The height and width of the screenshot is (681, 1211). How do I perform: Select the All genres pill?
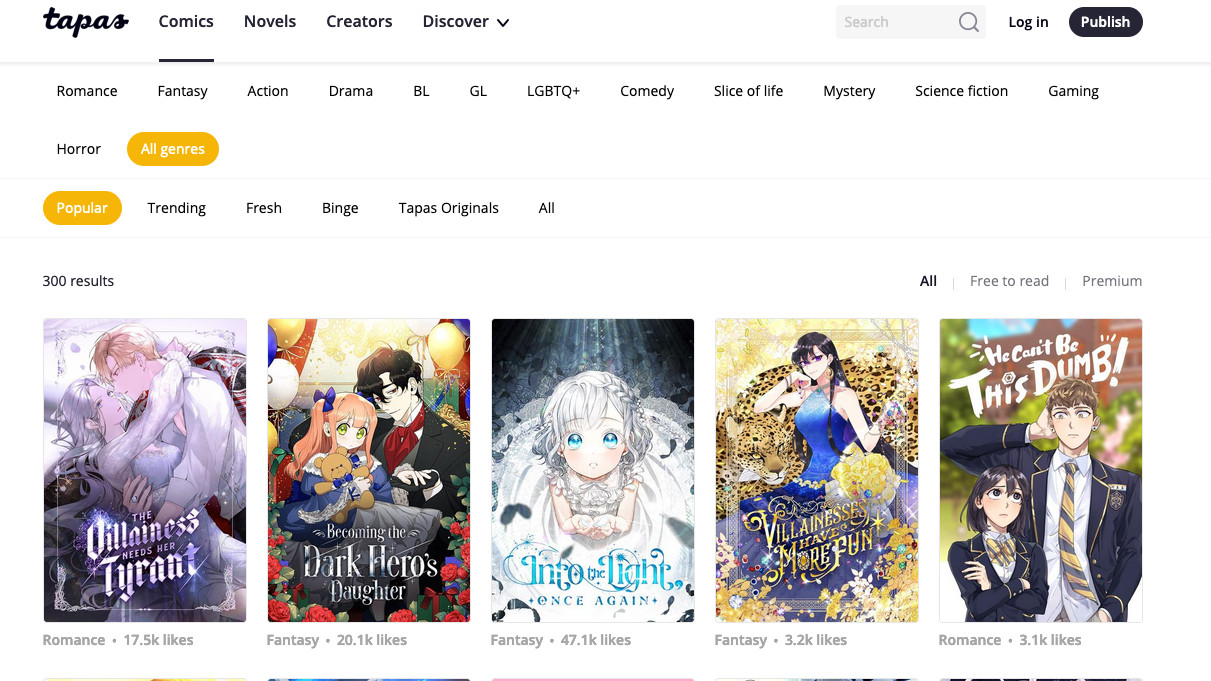(x=173, y=149)
